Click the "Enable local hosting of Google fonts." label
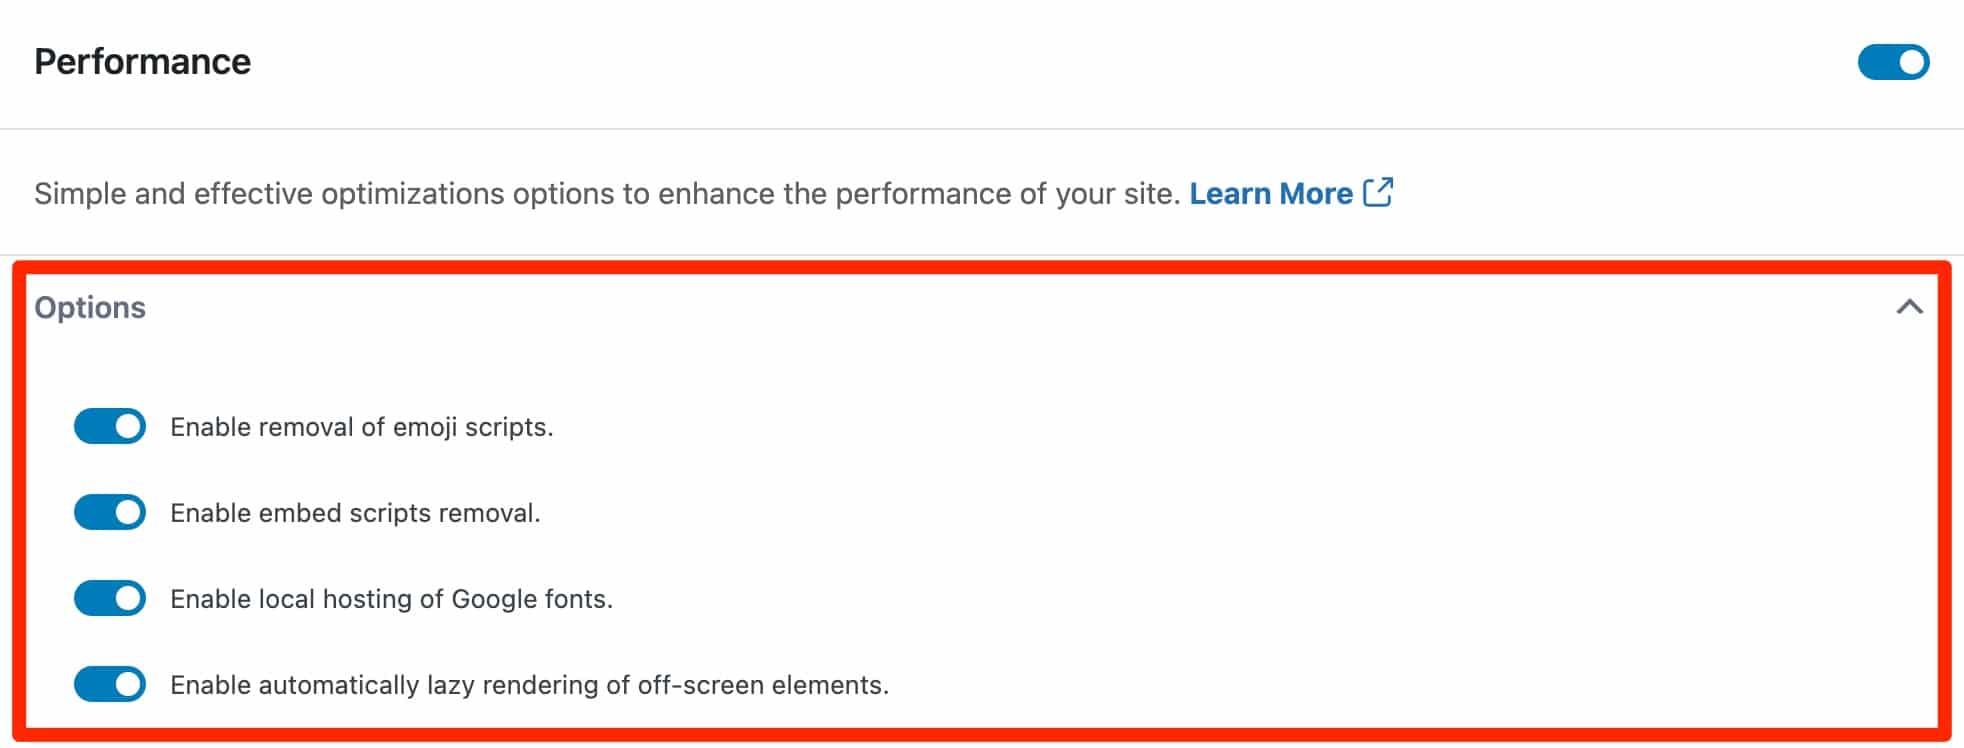 391,599
